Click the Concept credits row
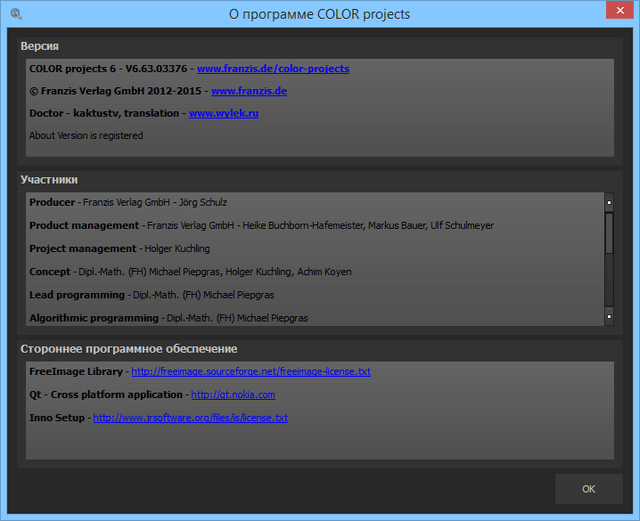 (x=190, y=272)
